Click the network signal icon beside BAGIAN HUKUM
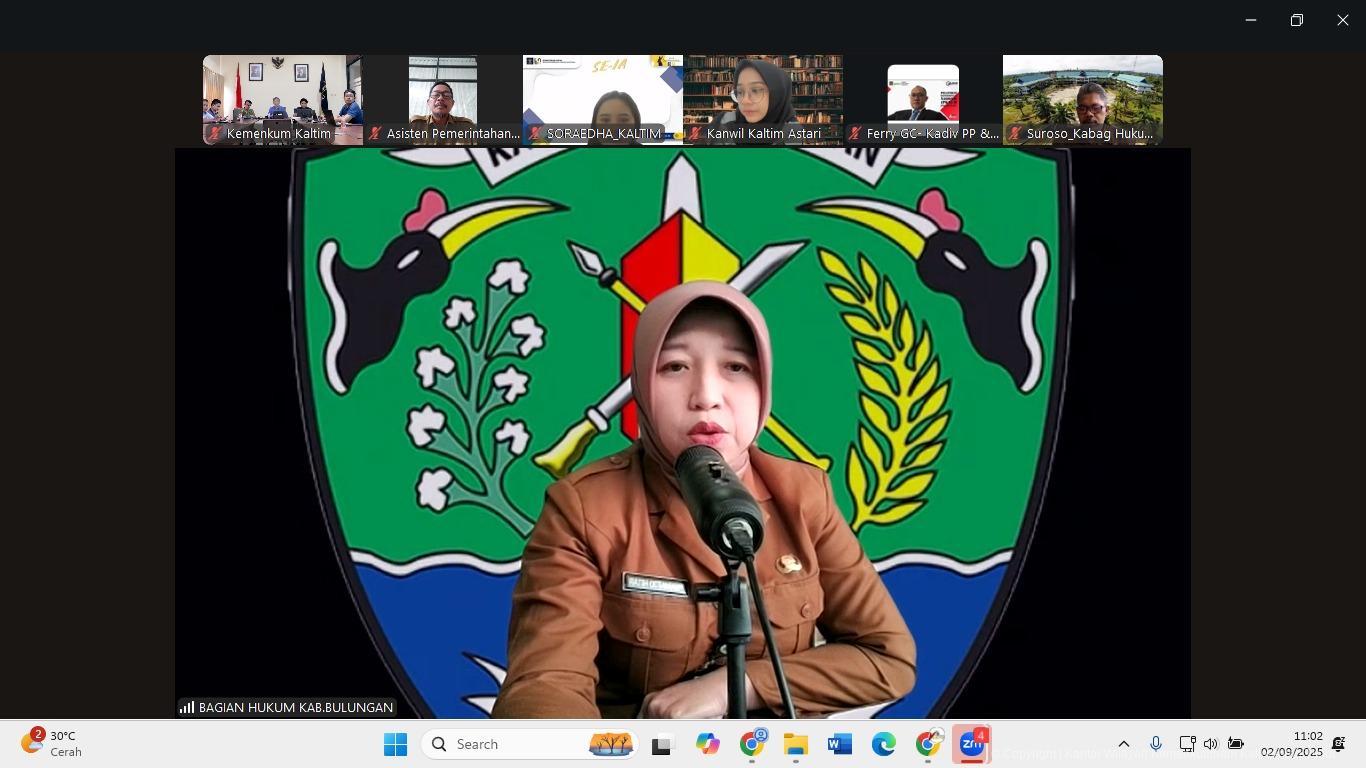Viewport: 1366px width, 768px height. pos(187,707)
